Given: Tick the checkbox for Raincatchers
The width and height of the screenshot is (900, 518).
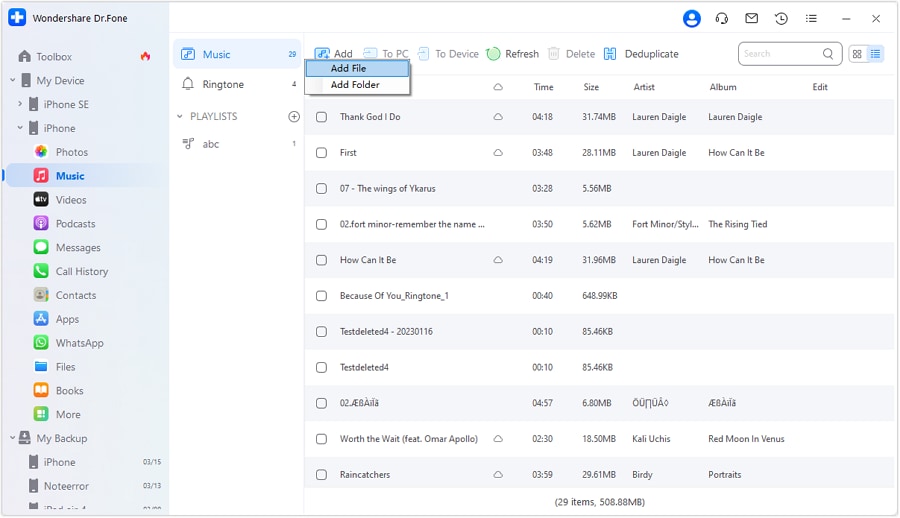Looking at the screenshot, I should click(321, 475).
